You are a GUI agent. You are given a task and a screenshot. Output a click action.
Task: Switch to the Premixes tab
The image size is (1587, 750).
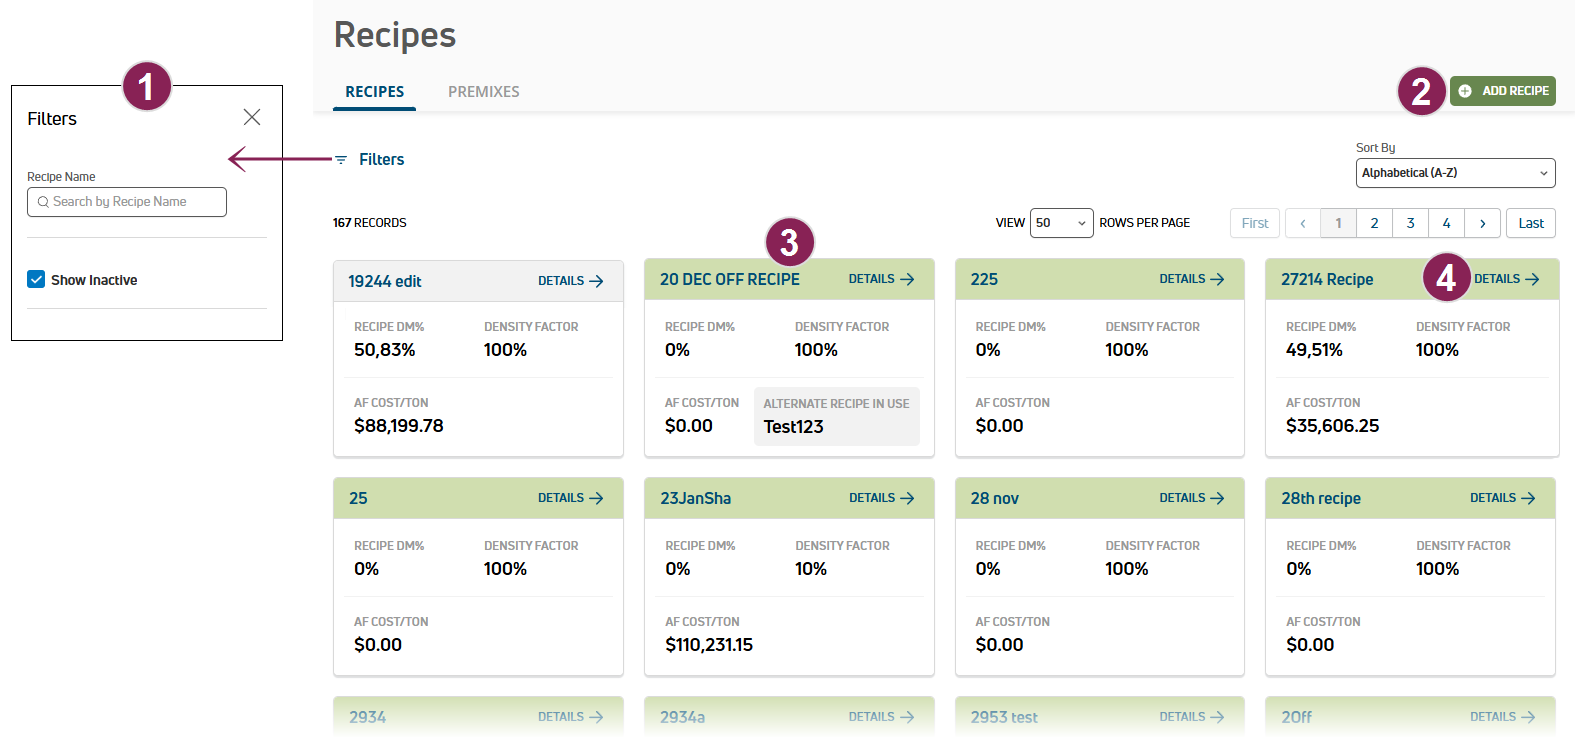(483, 92)
